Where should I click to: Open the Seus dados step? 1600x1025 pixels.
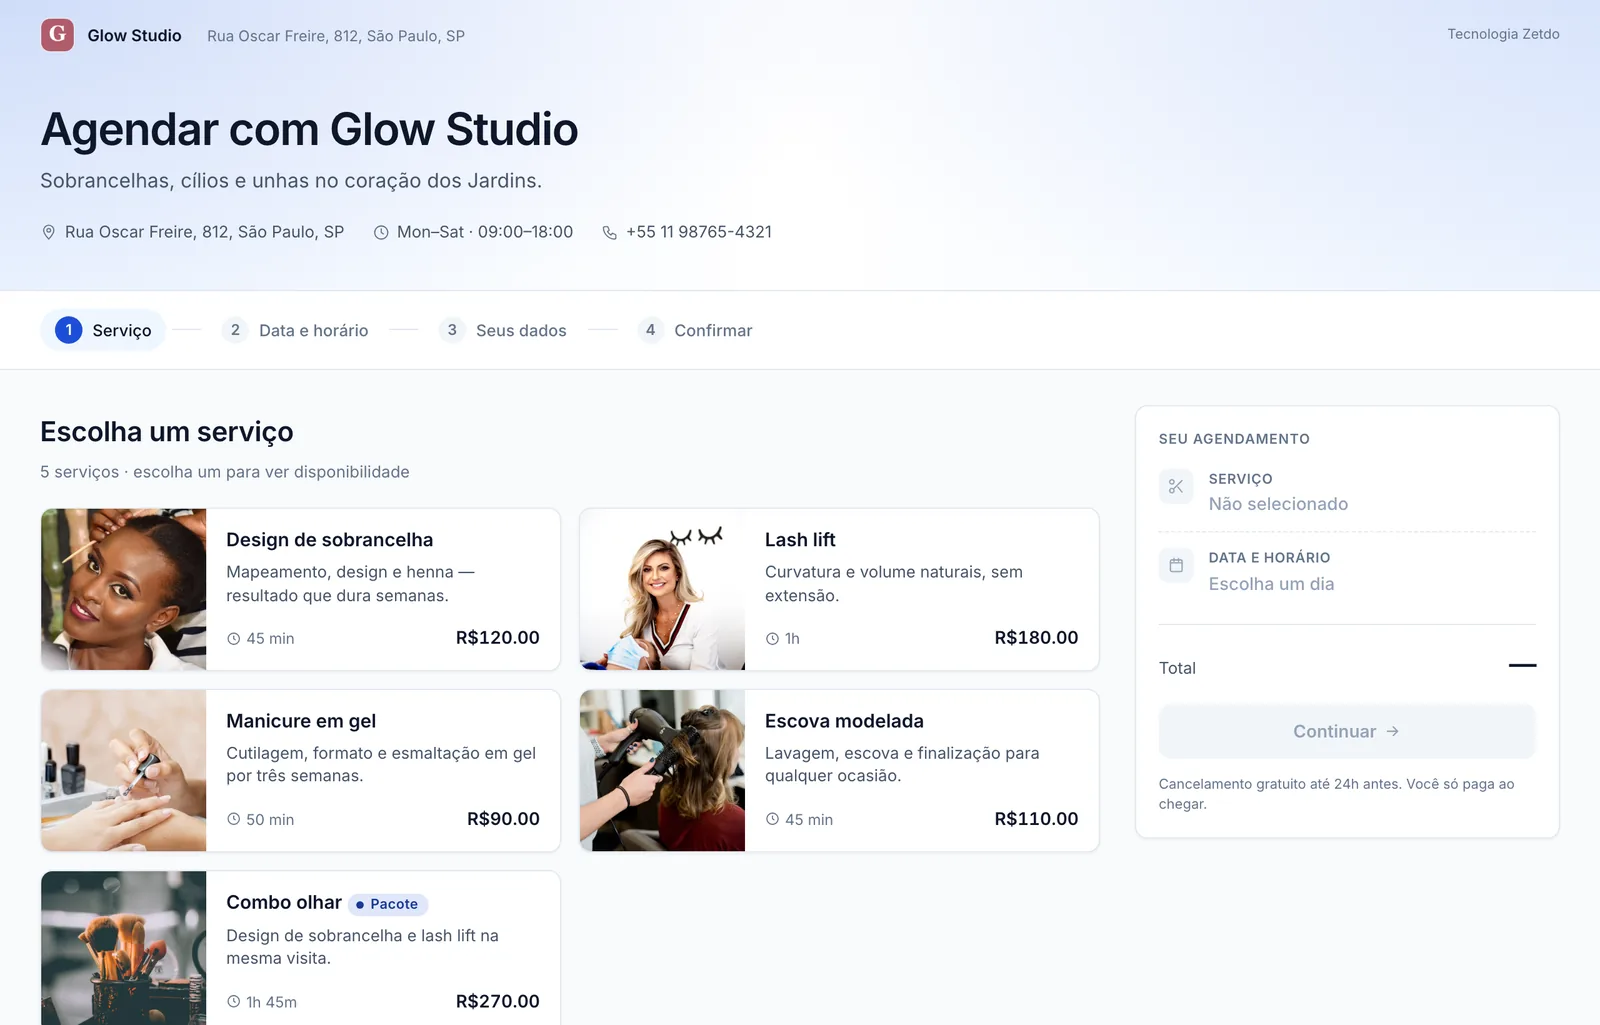[x=503, y=330]
